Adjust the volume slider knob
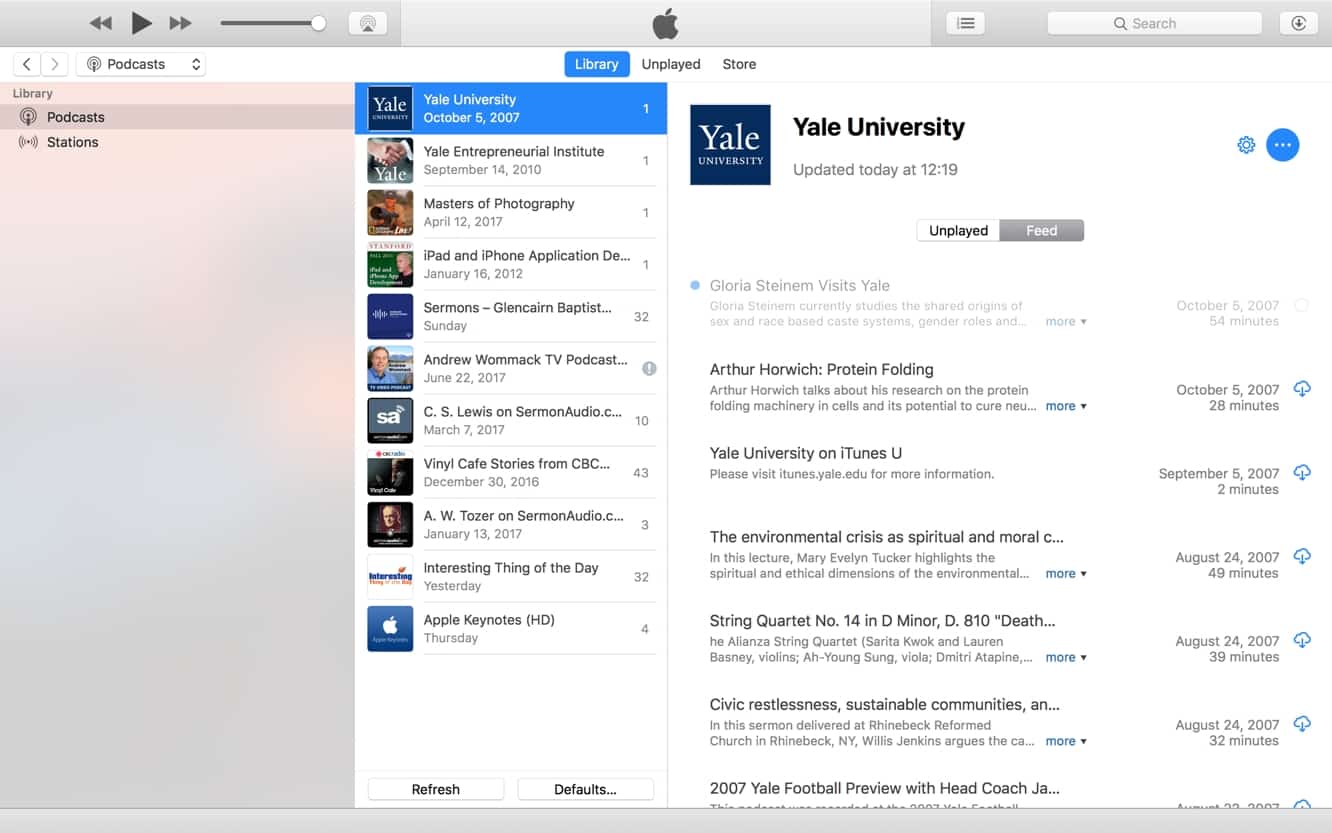This screenshot has height=833, width=1332. pyautogui.click(x=318, y=23)
